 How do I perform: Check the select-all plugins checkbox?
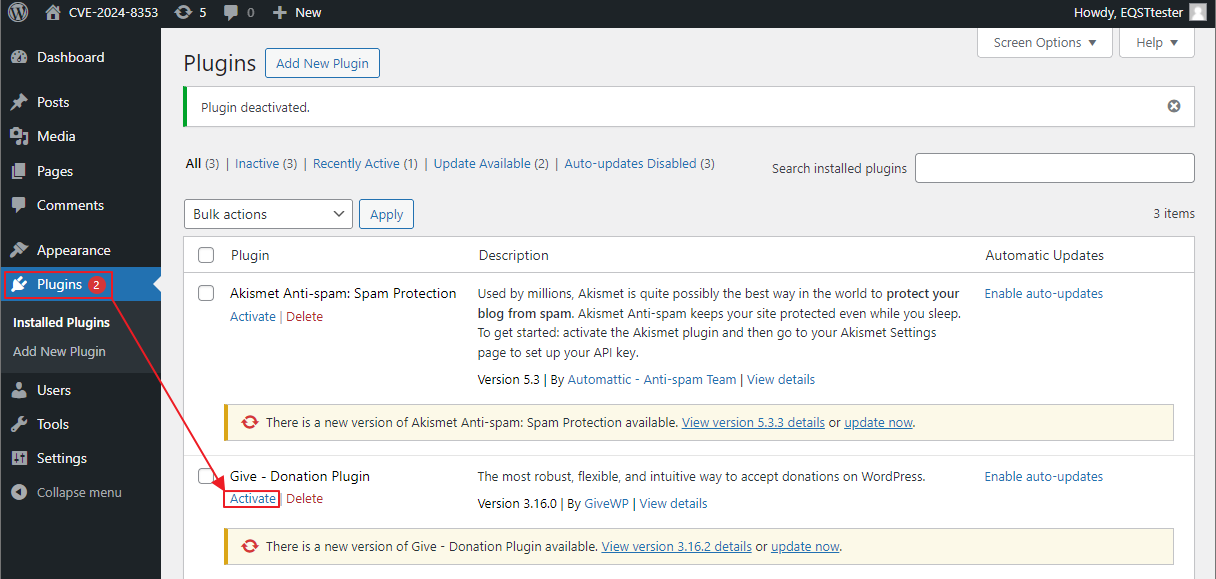coord(206,255)
